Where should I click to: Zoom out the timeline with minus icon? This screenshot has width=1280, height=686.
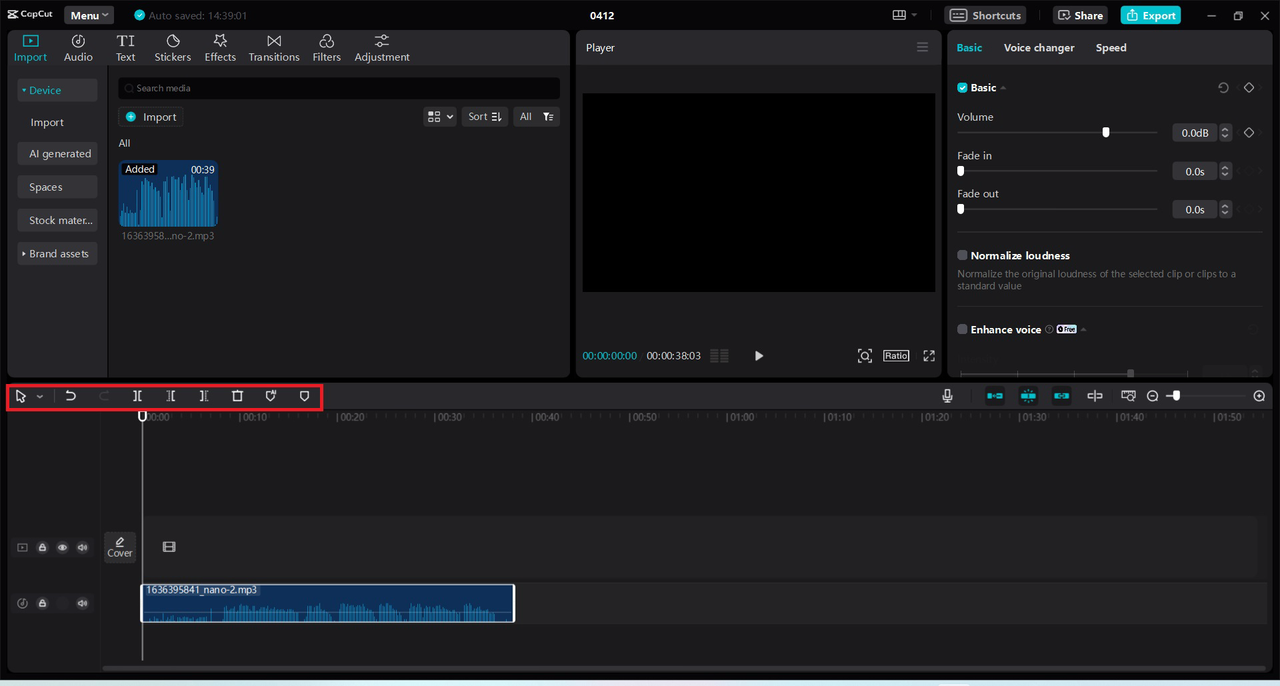click(x=1152, y=396)
